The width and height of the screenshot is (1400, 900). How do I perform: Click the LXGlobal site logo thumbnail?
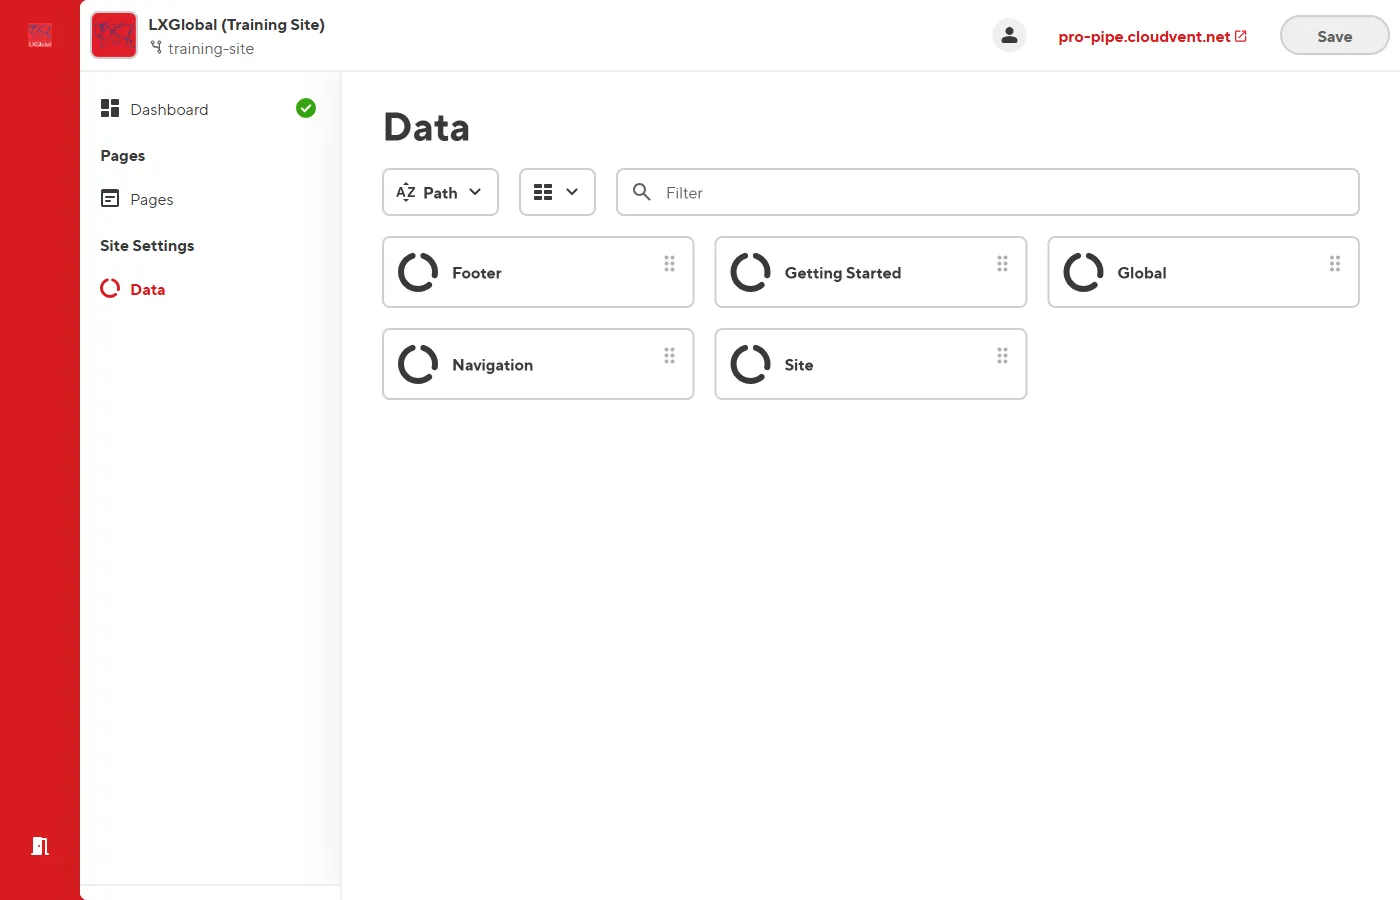[113, 34]
